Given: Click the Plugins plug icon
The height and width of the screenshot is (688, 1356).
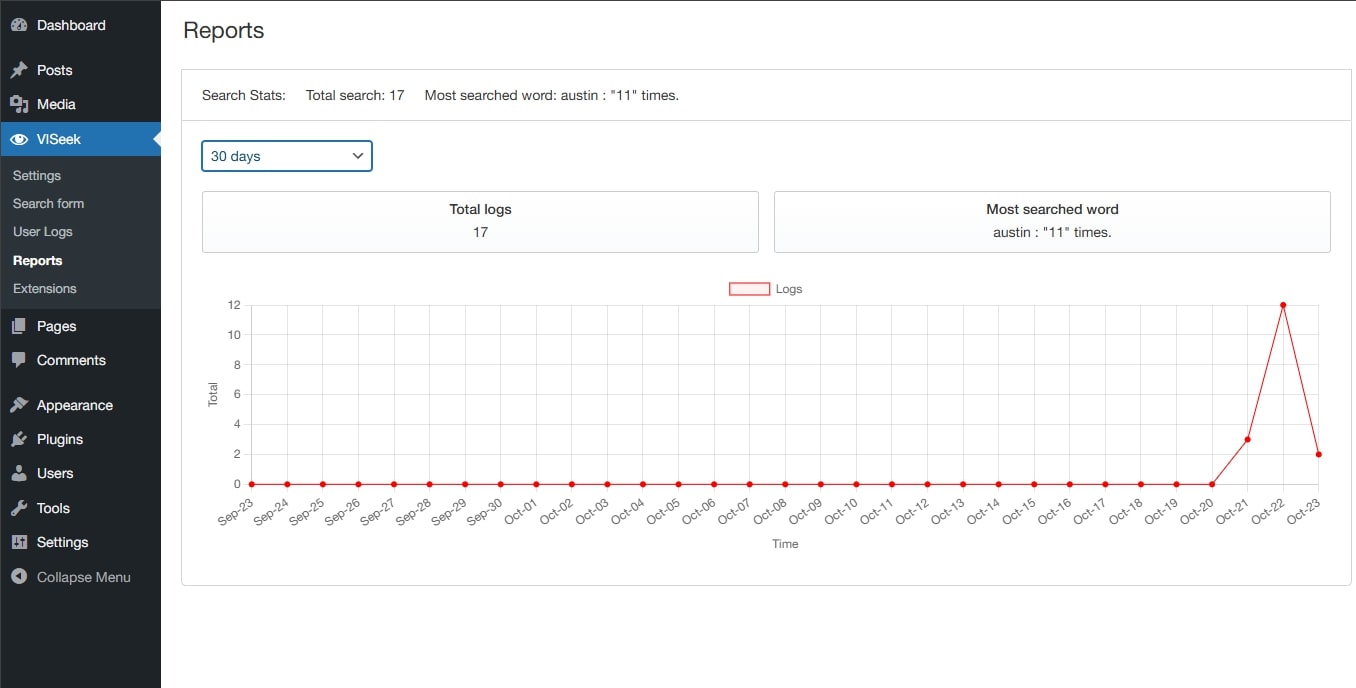Looking at the screenshot, I should point(19,439).
